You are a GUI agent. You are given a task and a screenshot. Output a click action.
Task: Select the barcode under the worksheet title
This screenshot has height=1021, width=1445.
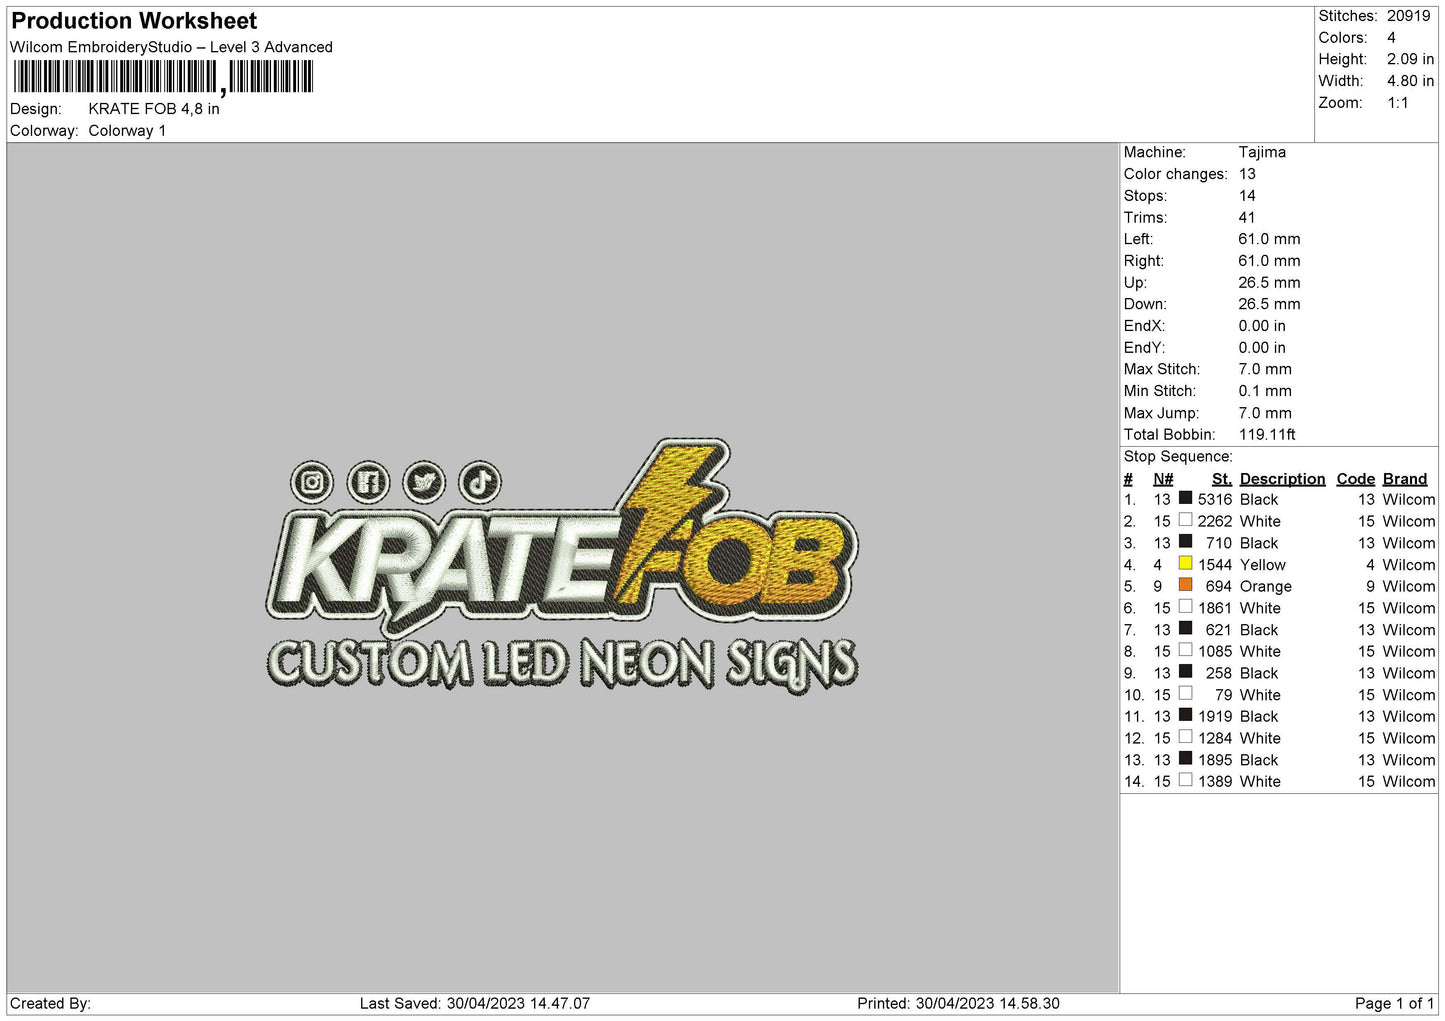point(164,77)
